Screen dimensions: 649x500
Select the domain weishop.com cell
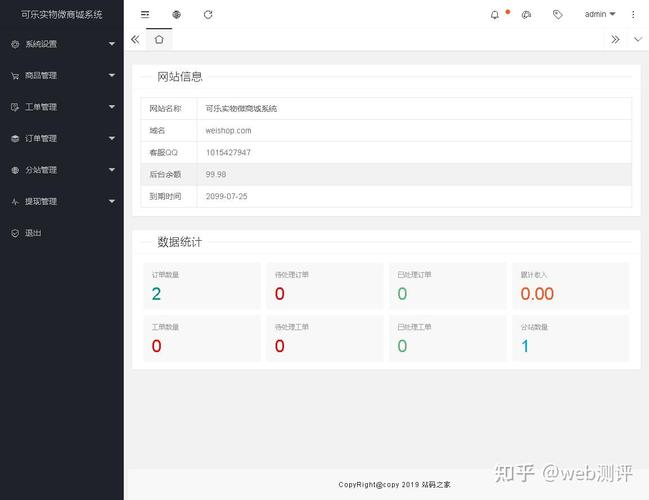point(414,130)
